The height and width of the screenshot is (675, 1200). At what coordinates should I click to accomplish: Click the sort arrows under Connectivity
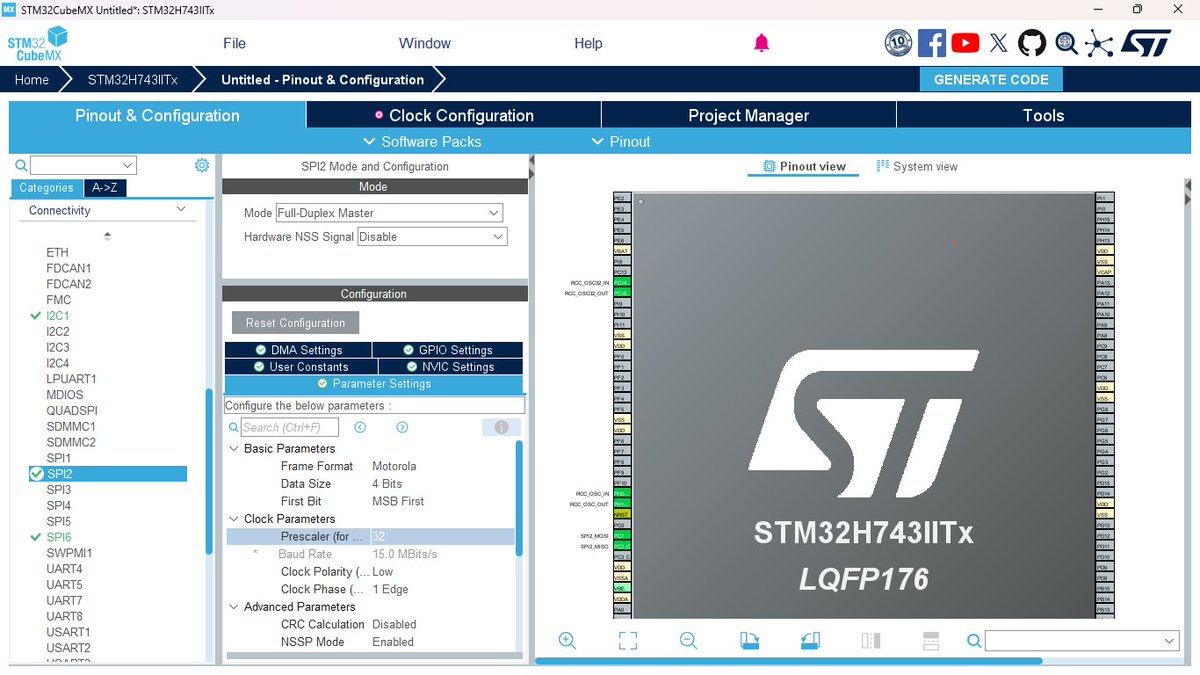(x=107, y=236)
